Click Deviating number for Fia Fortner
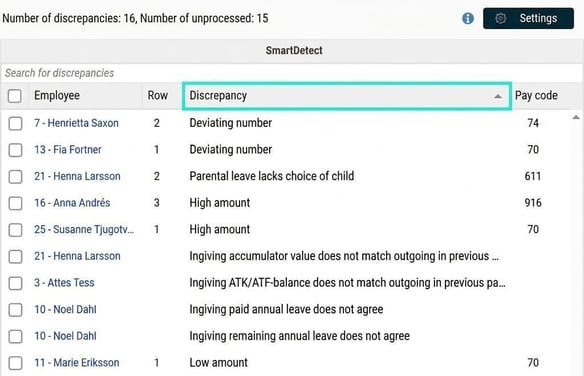The image size is (584, 376). pyautogui.click(x=231, y=149)
